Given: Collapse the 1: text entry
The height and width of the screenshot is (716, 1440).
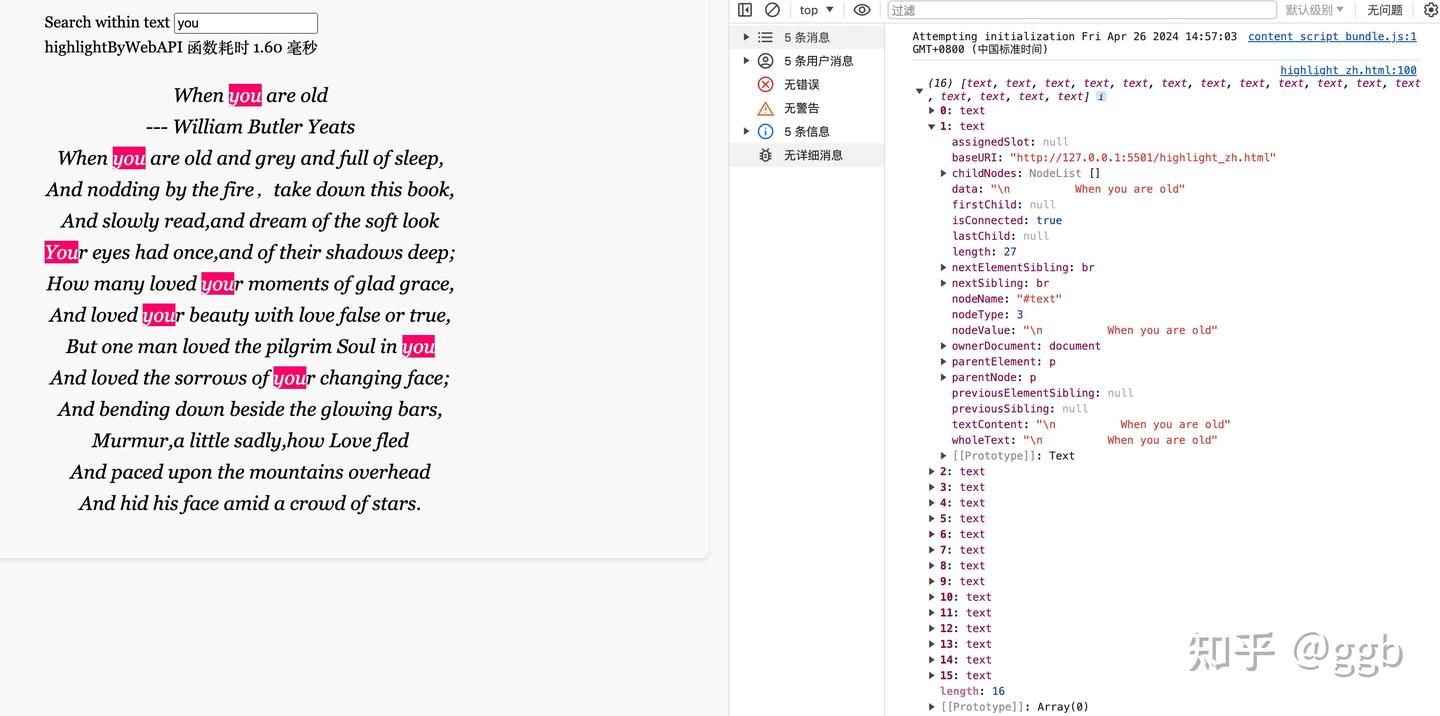Looking at the screenshot, I should tap(931, 126).
